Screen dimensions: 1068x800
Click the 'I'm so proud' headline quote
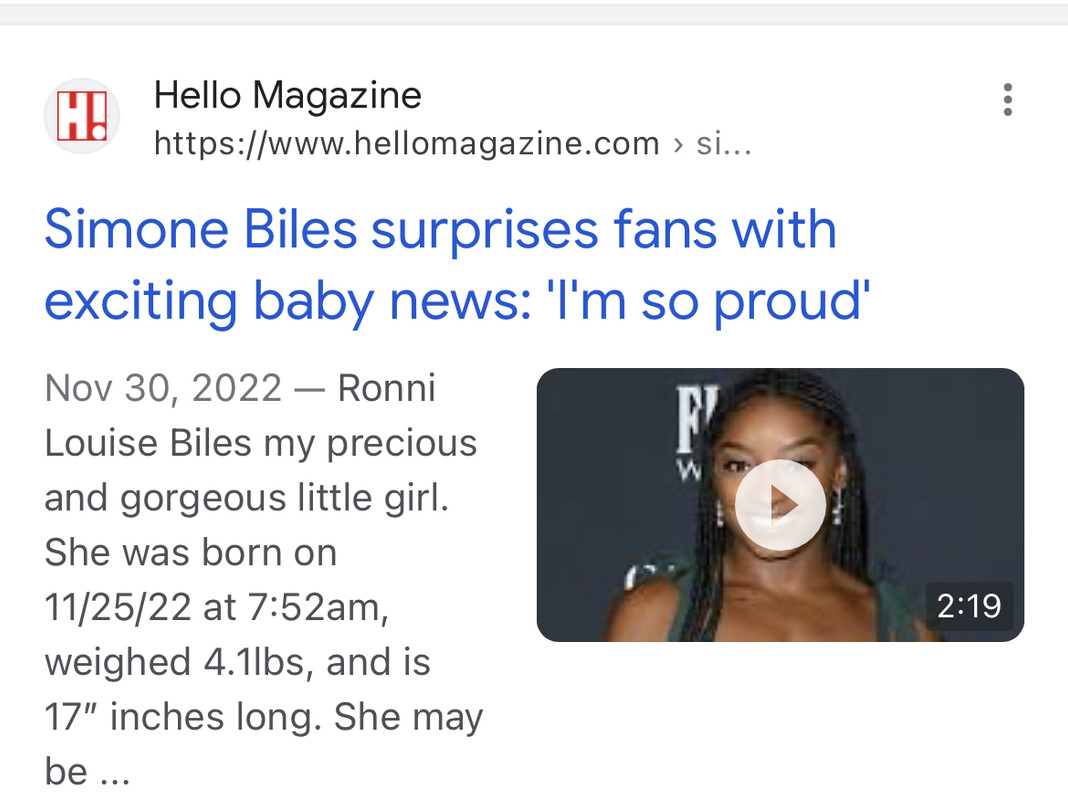(x=740, y=301)
